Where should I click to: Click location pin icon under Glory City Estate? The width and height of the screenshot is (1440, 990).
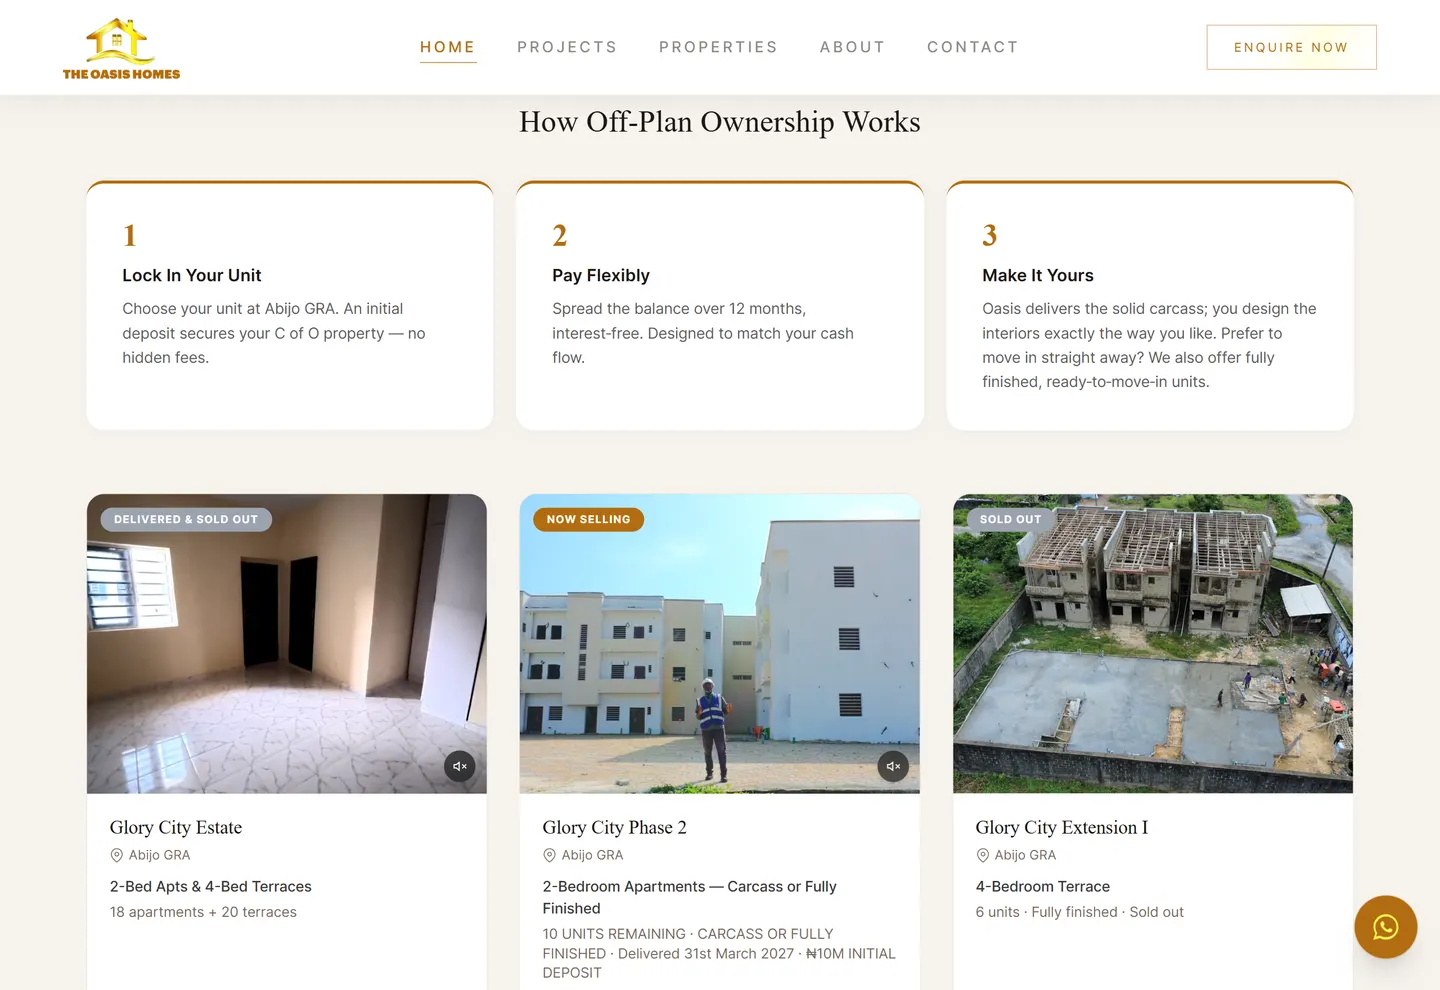click(117, 855)
